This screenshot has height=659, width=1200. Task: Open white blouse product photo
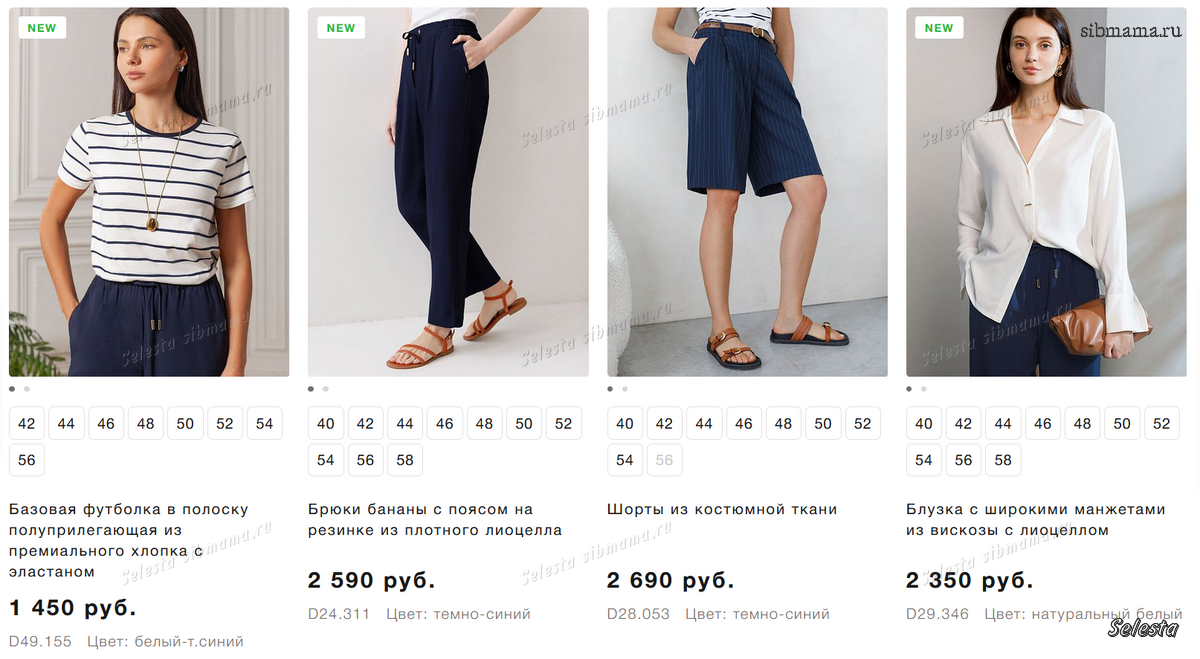(x=1046, y=192)
